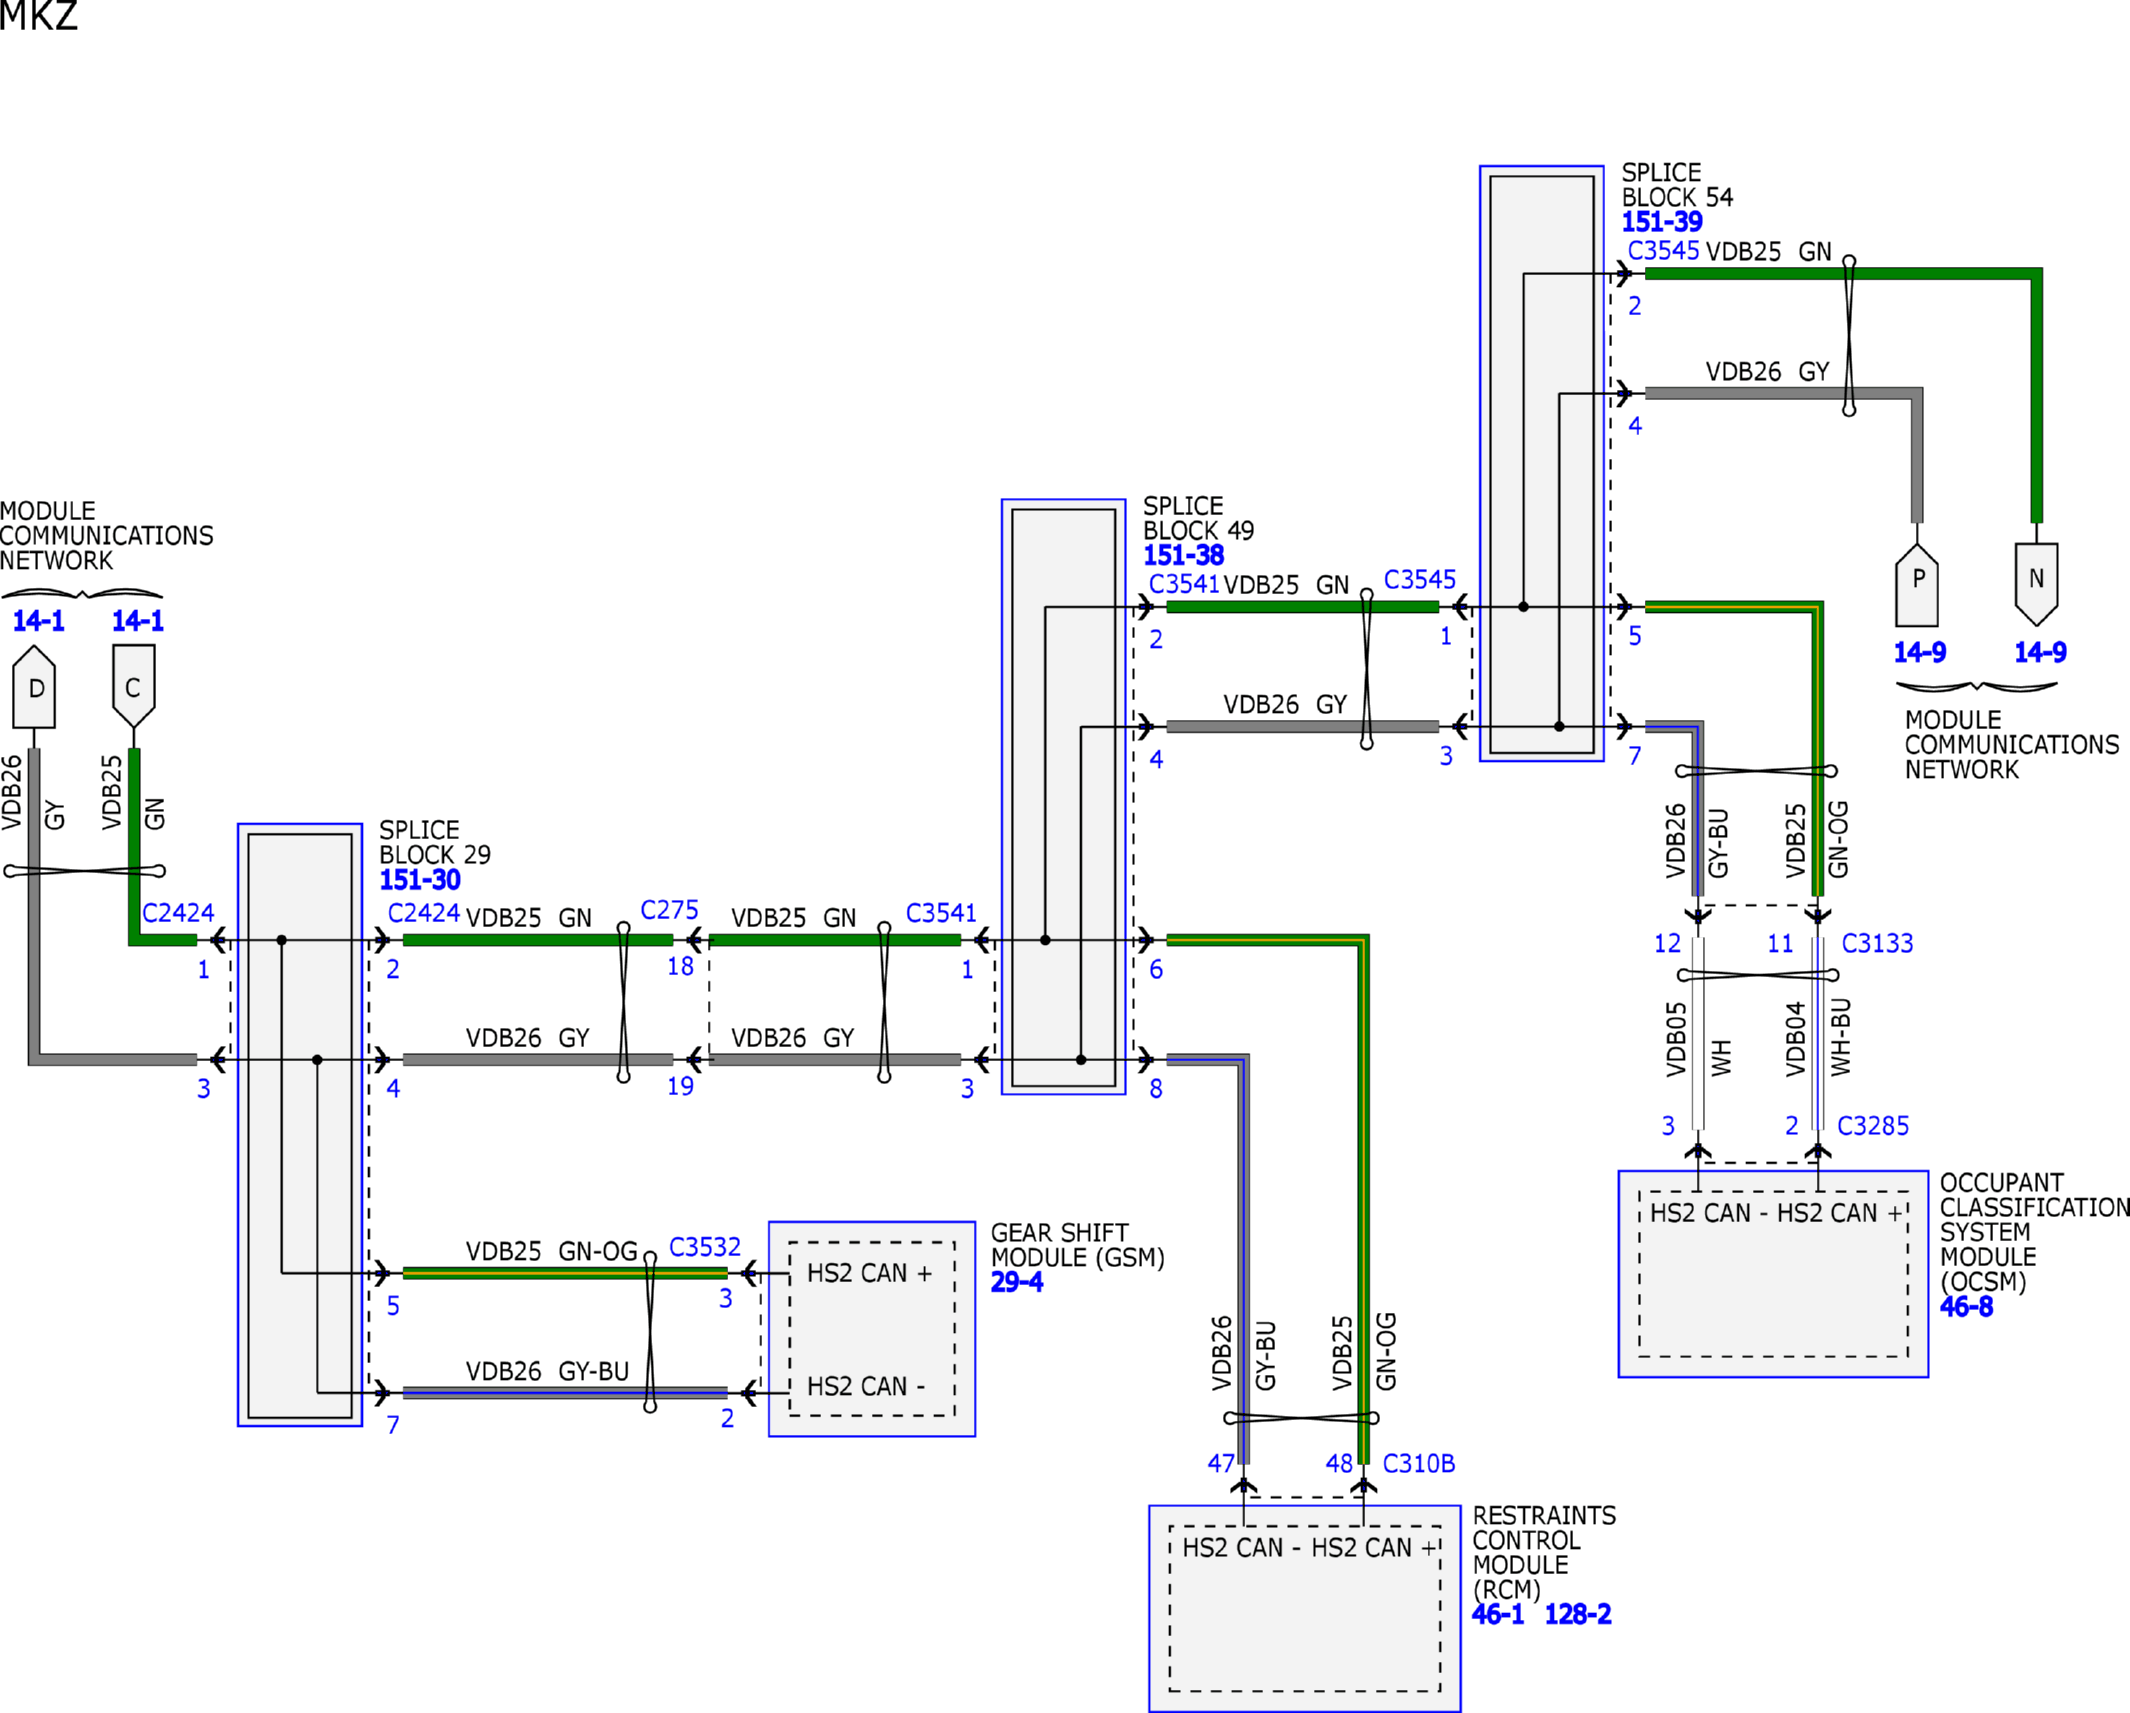Click the "MKZ" title text
The height and width of the screenshot is (1713, 2130).
coord(39,16)
